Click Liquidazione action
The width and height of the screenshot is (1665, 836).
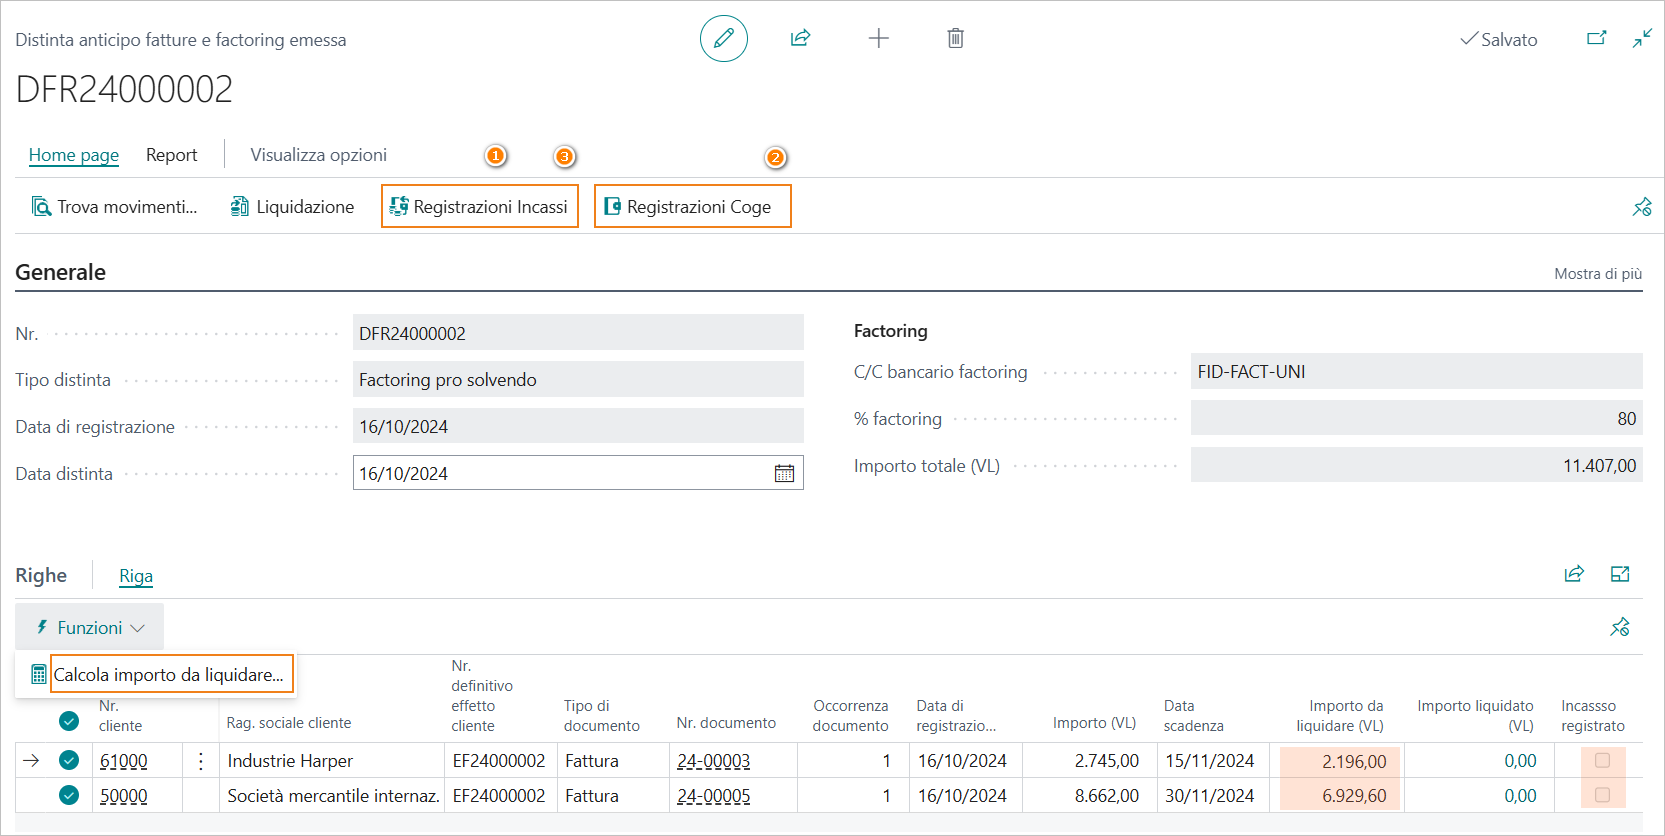pyautogui.click(x=292, y=207)
